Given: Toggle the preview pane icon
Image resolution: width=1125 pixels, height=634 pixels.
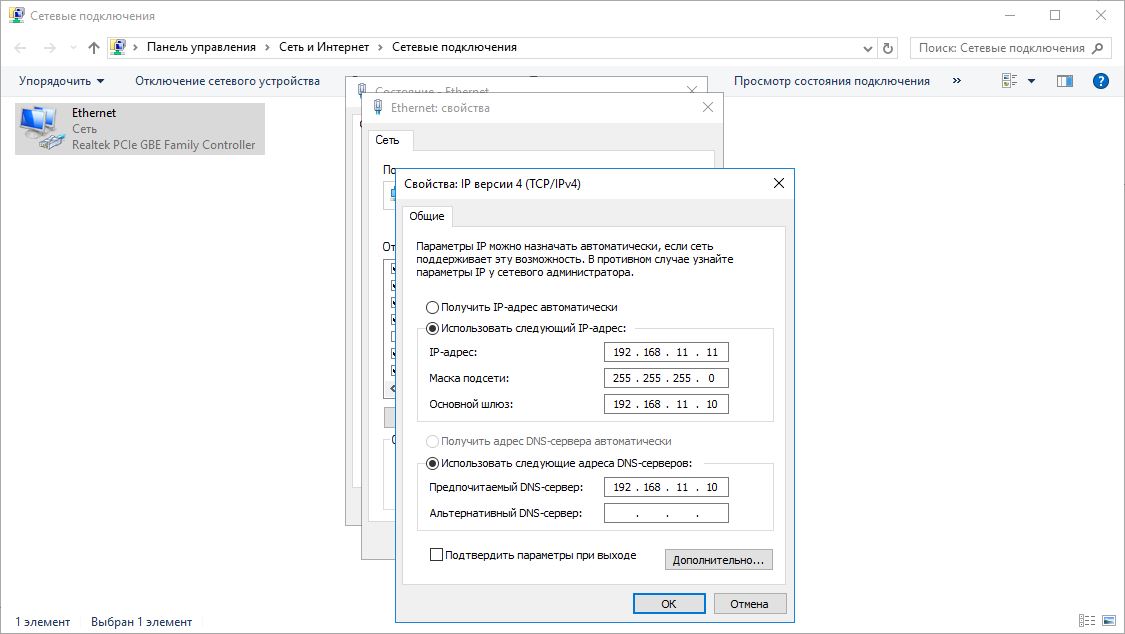Looking at the screenshot, I should pyautogui.click(x=1064, y=81).
